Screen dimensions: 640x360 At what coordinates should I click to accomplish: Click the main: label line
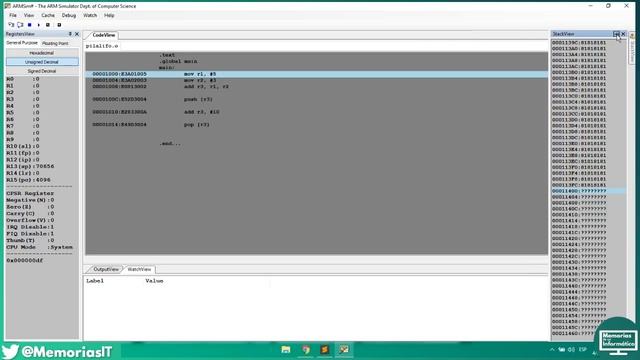167,68
